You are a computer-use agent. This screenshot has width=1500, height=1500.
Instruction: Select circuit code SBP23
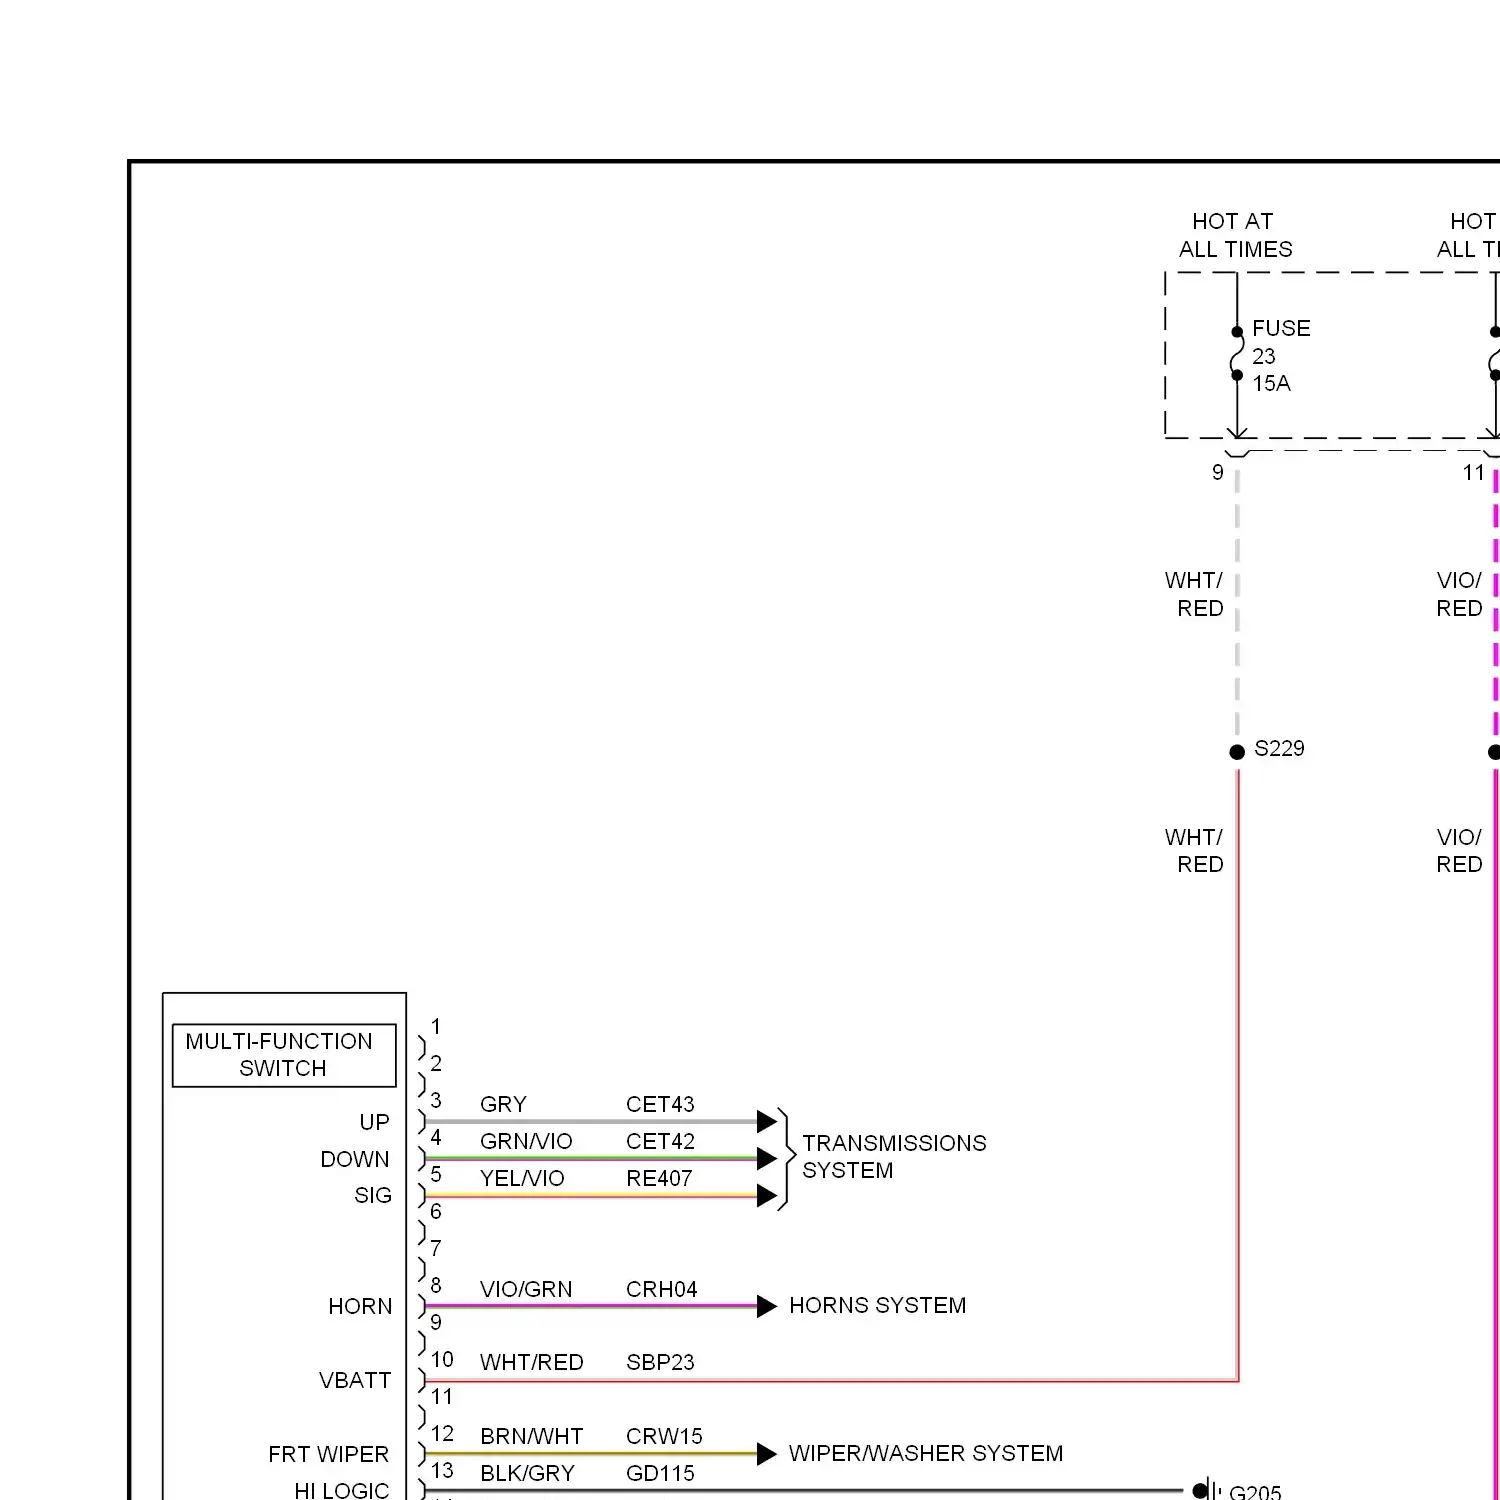point(660,1362)
